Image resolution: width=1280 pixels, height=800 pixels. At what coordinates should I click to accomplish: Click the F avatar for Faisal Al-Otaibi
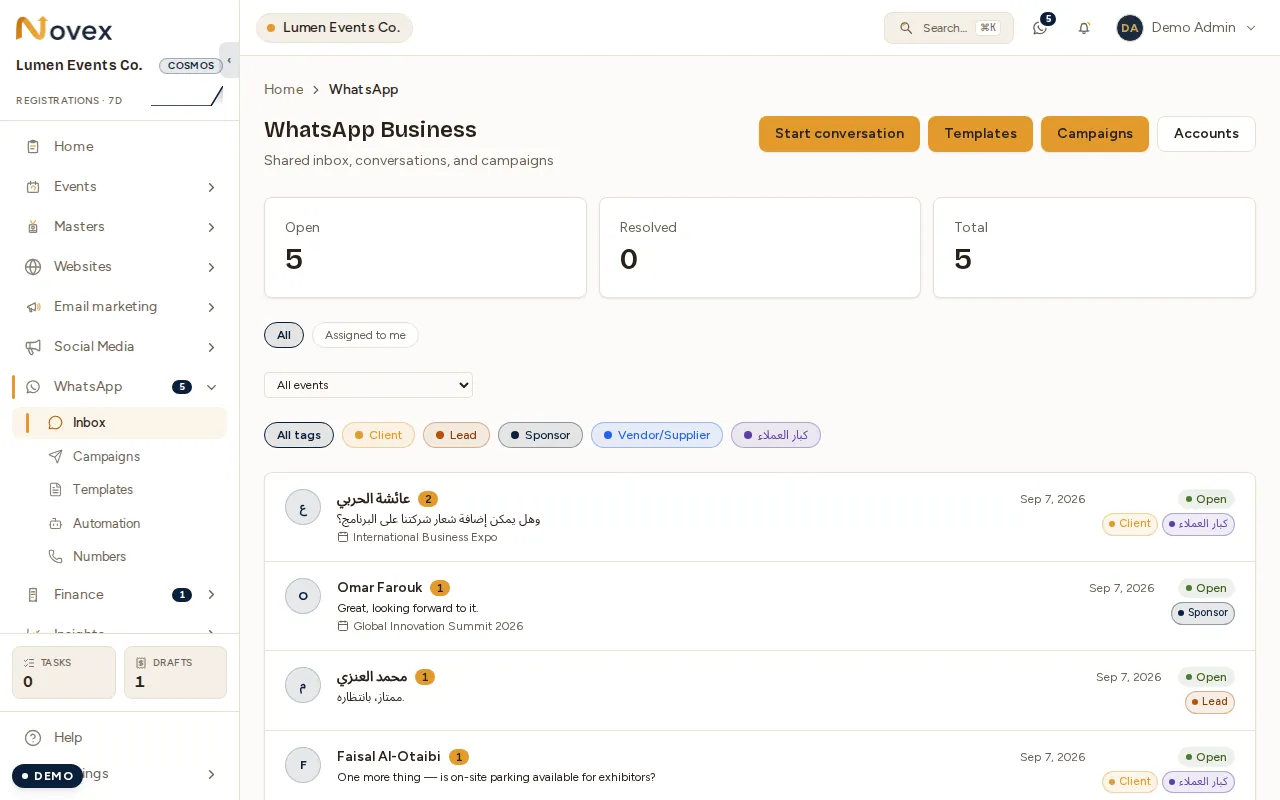pyautogui.click(x=303, y=766)
